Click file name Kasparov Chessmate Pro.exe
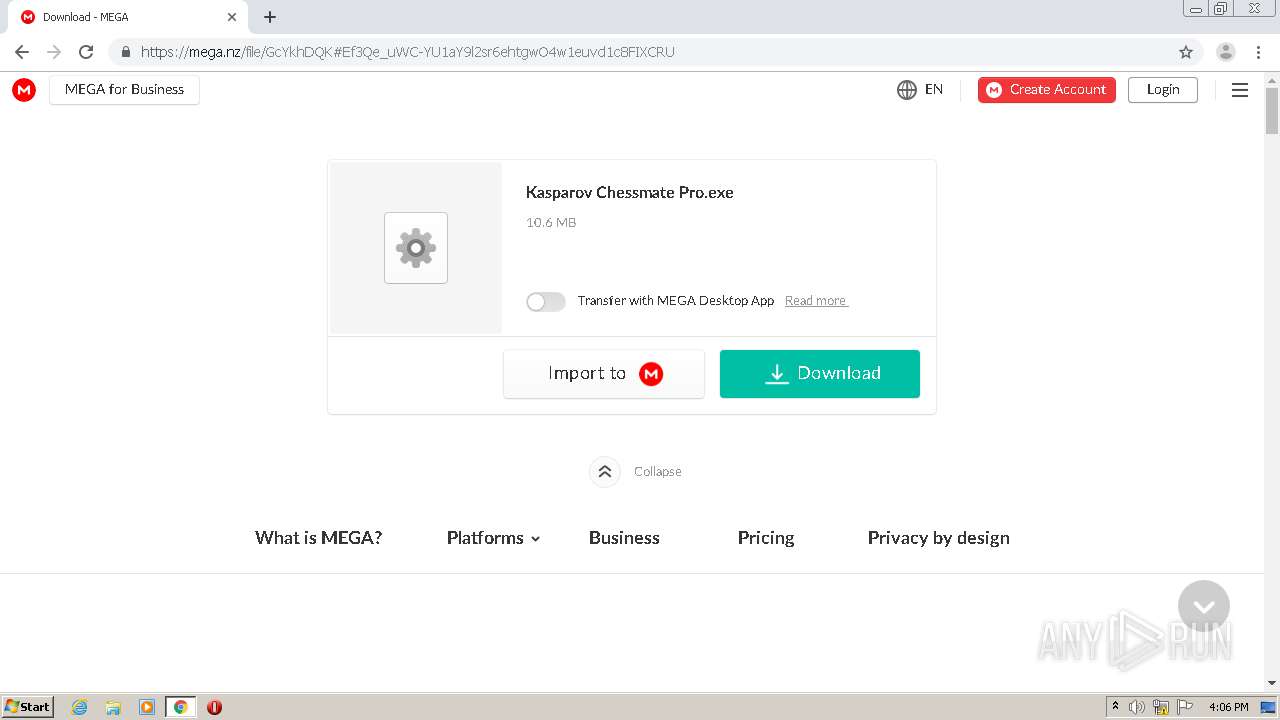Viewport: 1280px width, 720px height. 630,193
